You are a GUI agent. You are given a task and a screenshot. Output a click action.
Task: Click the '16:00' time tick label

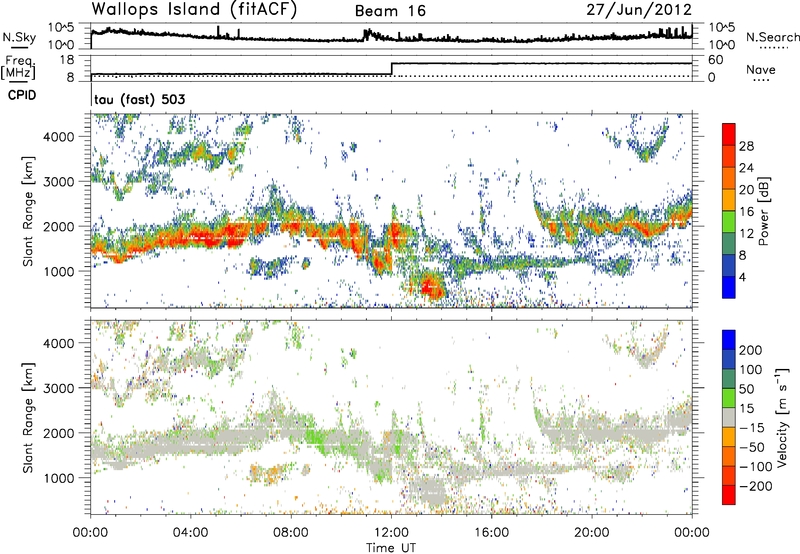coord(491,533)
